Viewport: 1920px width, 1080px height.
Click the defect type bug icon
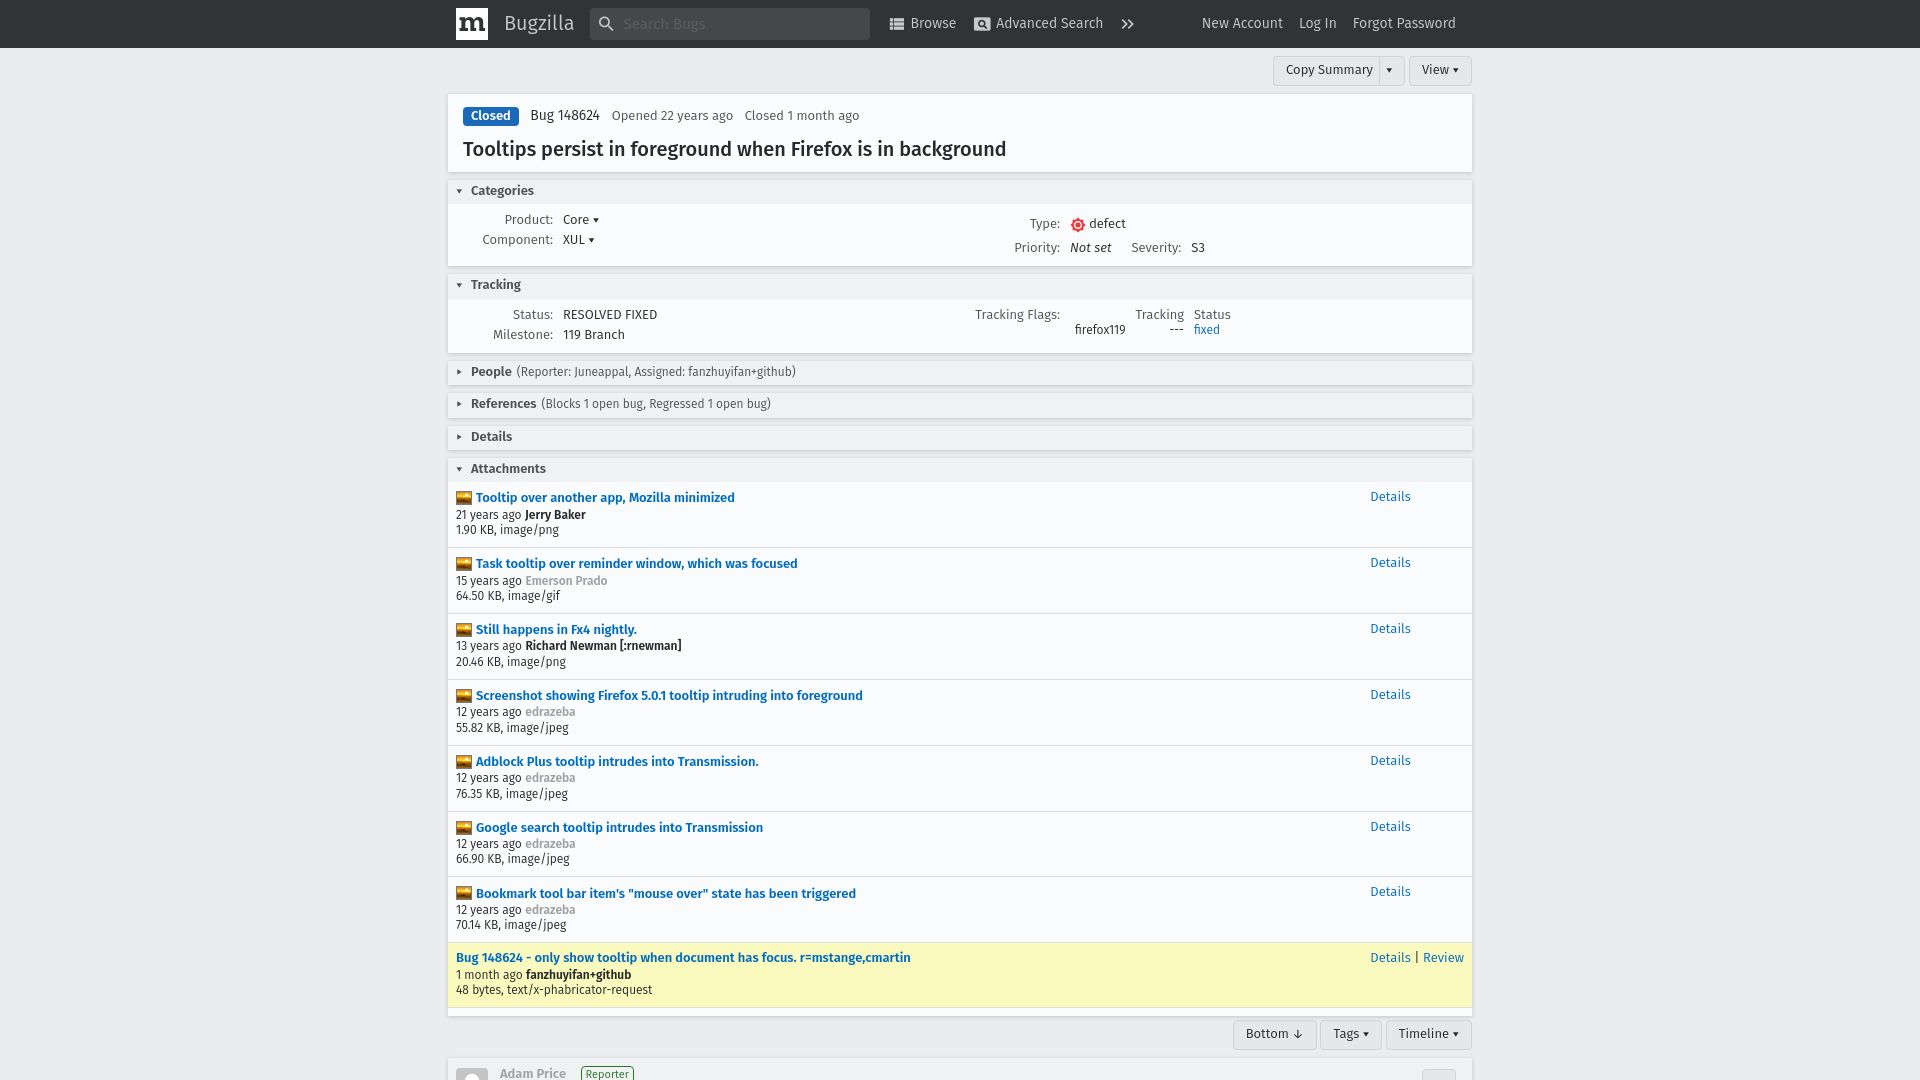pyautogui.click(x=1078, y=225)
